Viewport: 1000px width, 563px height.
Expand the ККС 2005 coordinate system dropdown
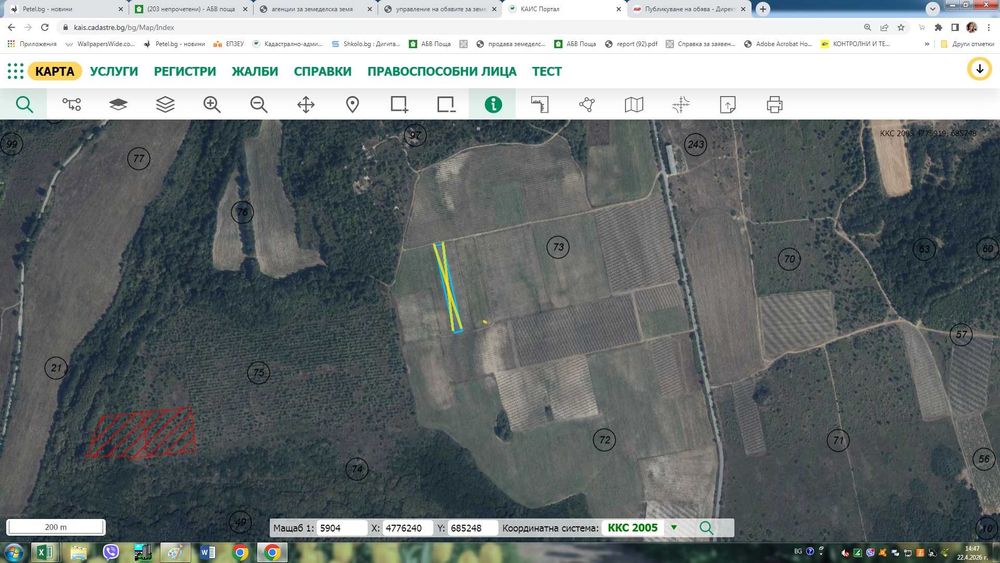(x=673, y=527)
